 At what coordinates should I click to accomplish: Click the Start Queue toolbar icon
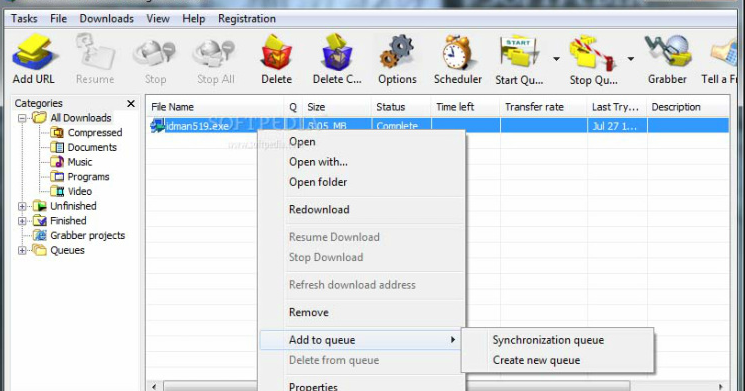point(519,51)
